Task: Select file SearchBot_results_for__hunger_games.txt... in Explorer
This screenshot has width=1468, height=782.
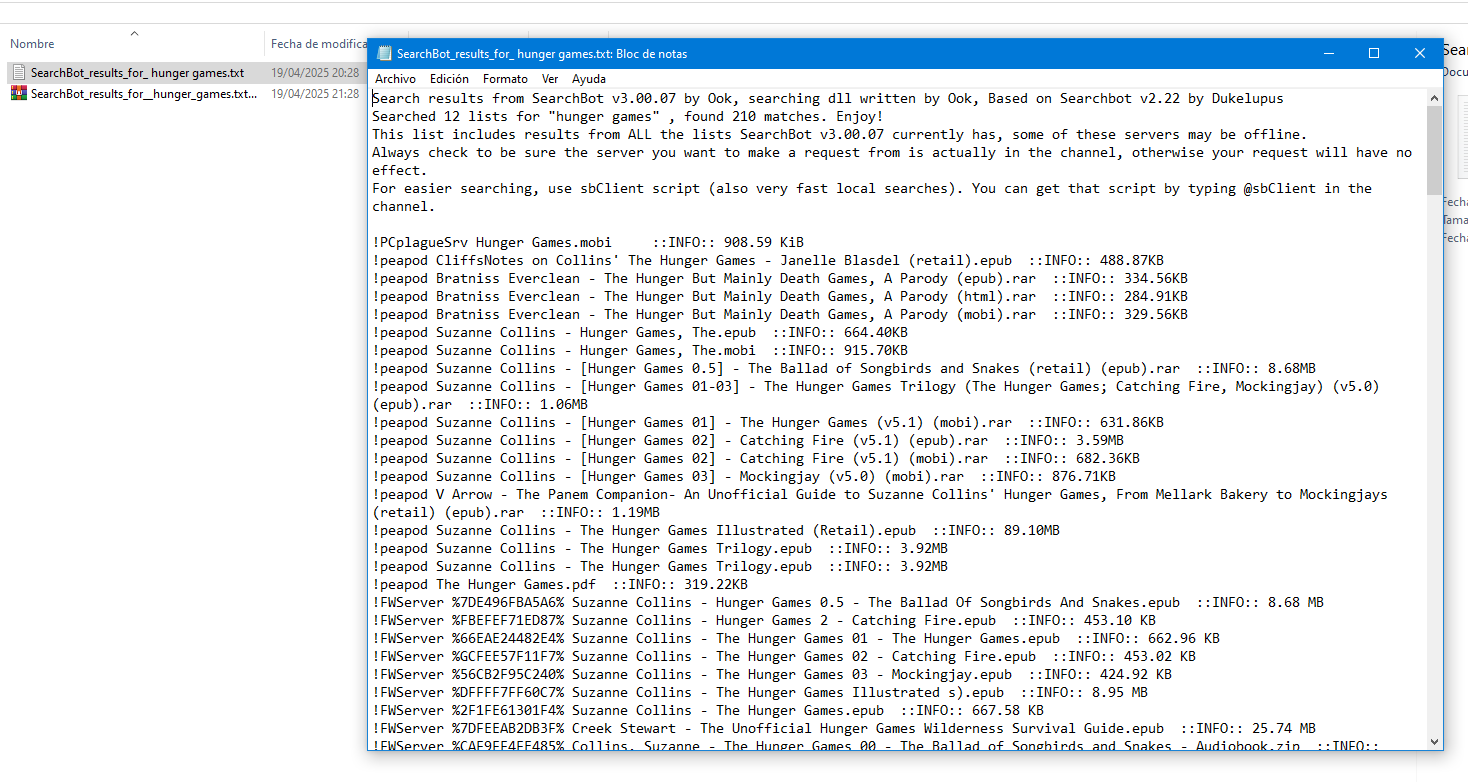Action: (144, 93)
